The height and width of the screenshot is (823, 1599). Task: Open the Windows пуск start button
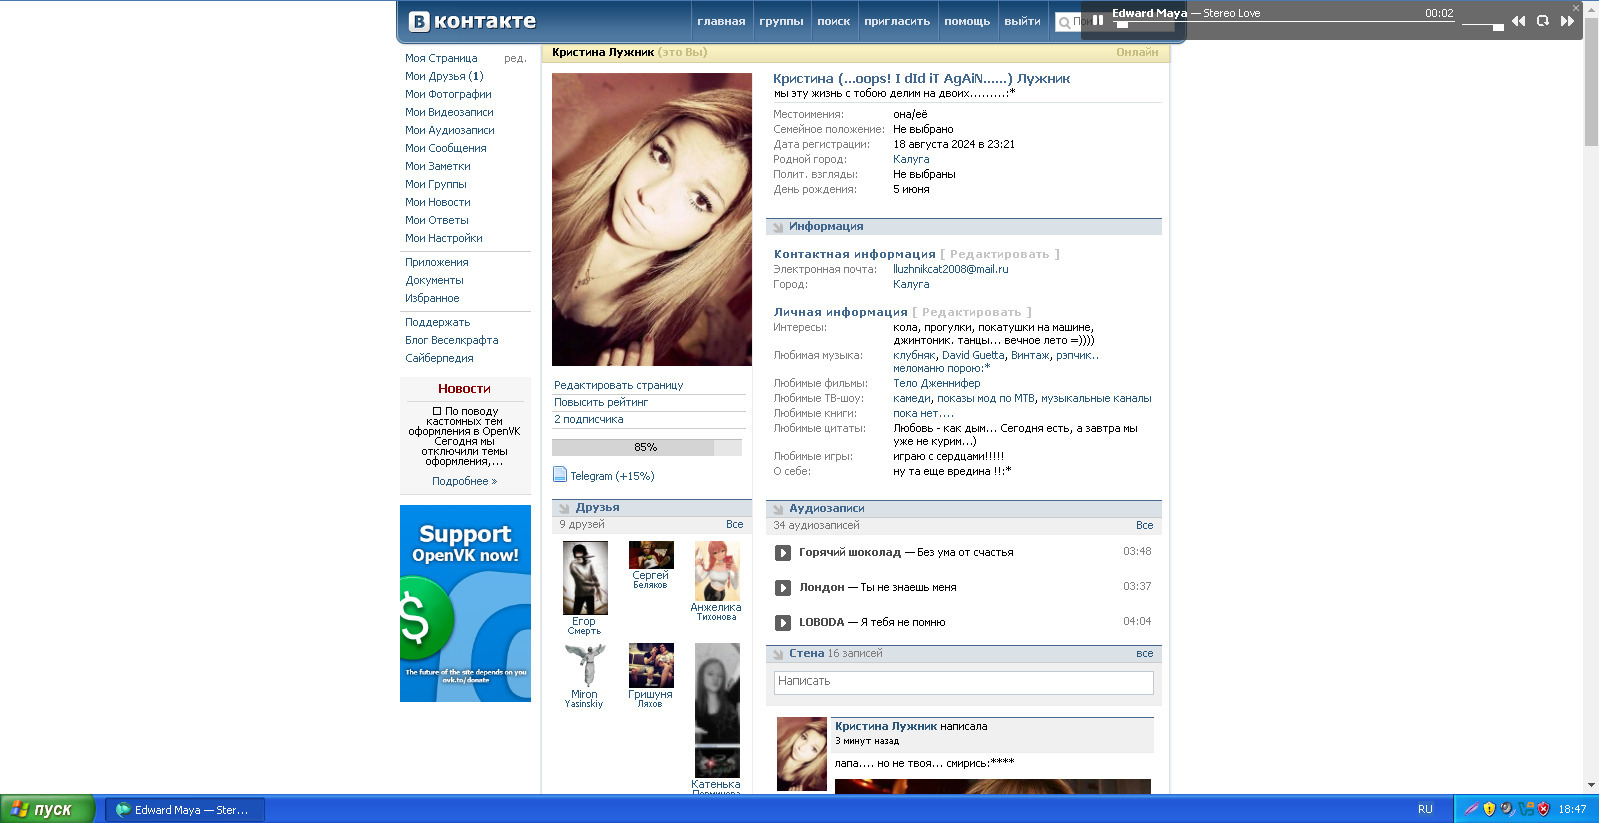point(47,809)
